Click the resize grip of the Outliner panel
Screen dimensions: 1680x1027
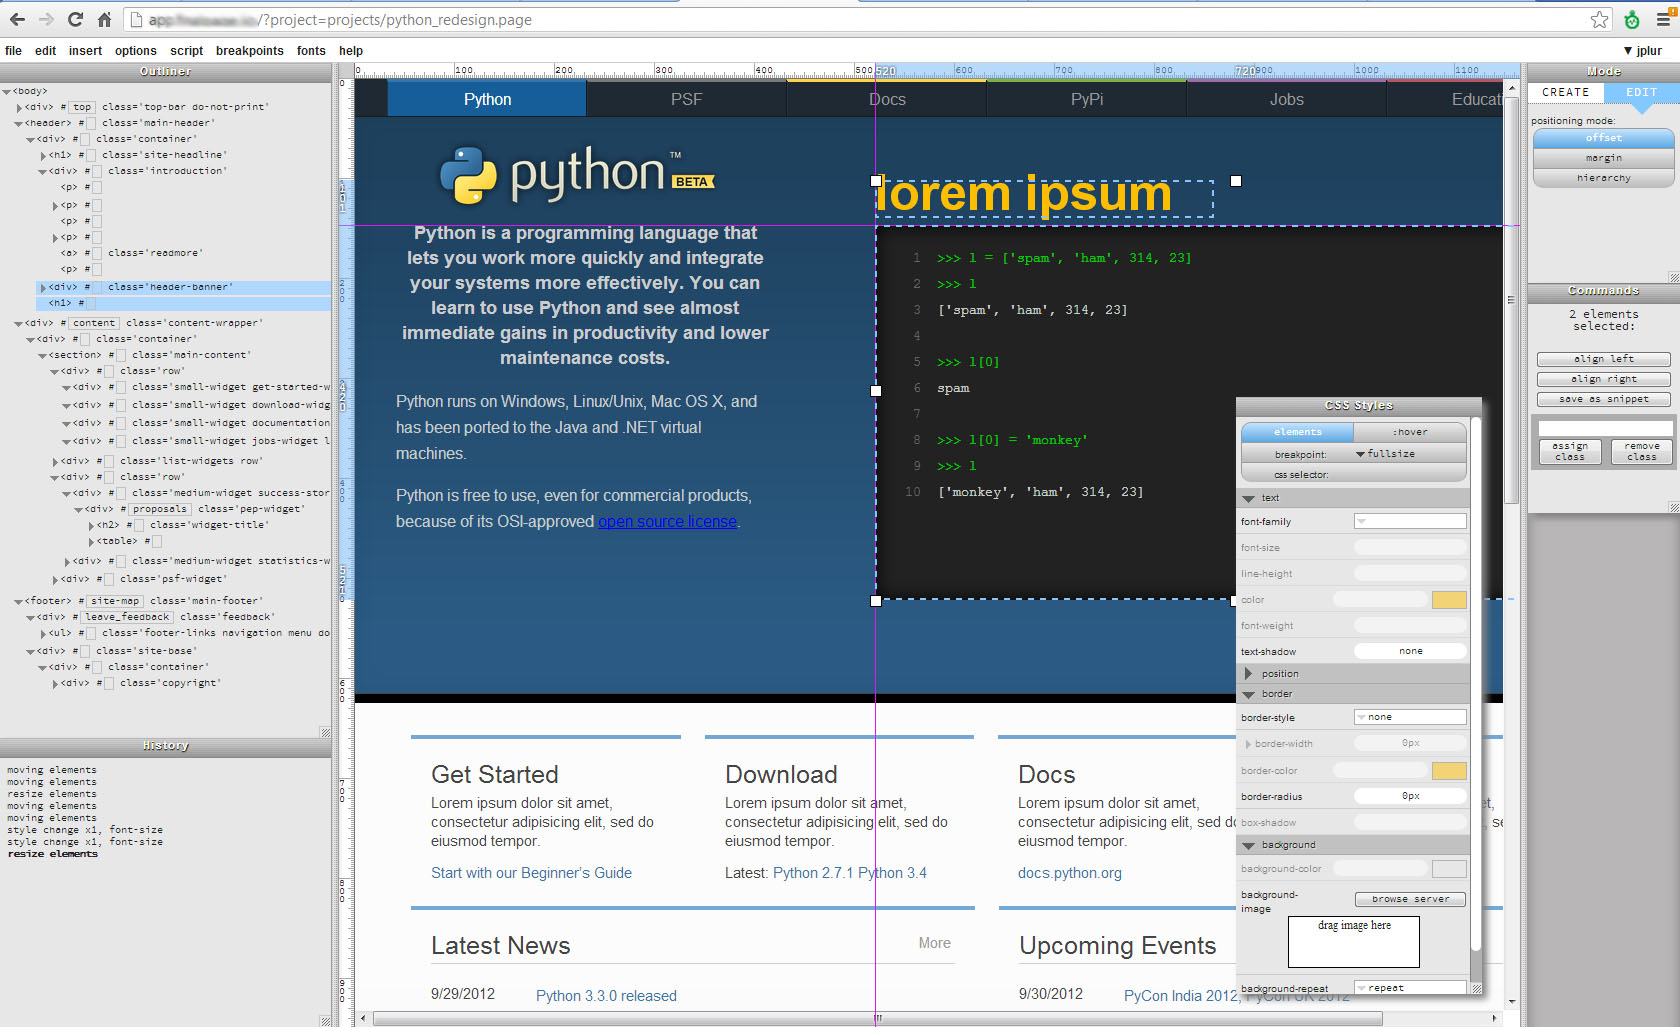(x=325, y=732)
